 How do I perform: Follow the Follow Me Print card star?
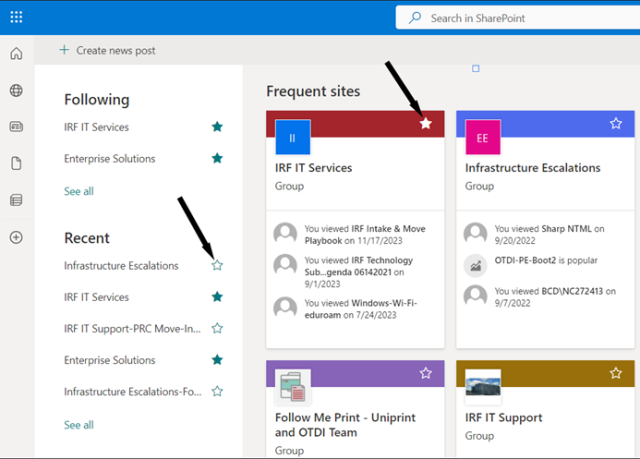[x=426, y=373]
